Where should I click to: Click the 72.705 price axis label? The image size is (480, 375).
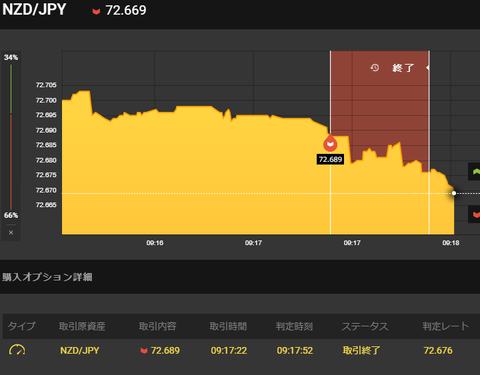46,85
